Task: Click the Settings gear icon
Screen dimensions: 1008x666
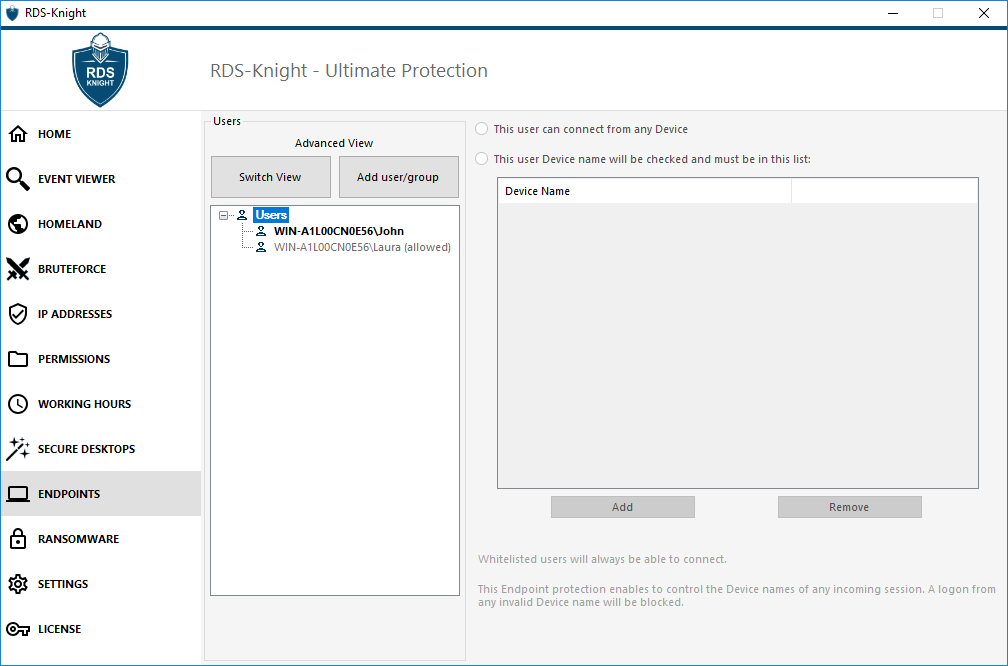Action: (18, 584)
